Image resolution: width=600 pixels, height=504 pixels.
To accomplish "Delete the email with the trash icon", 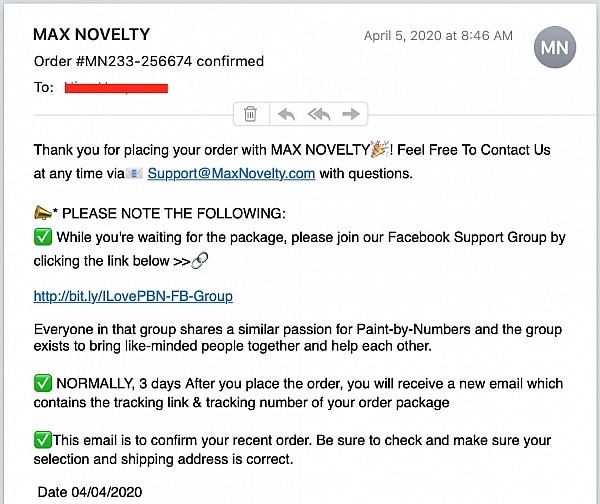I will [250, 114].
